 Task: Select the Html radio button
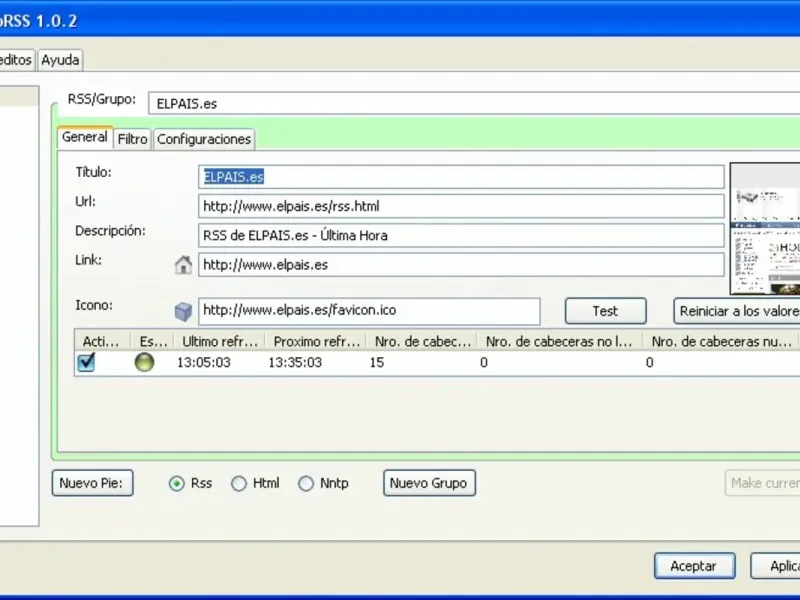point(239,483)
